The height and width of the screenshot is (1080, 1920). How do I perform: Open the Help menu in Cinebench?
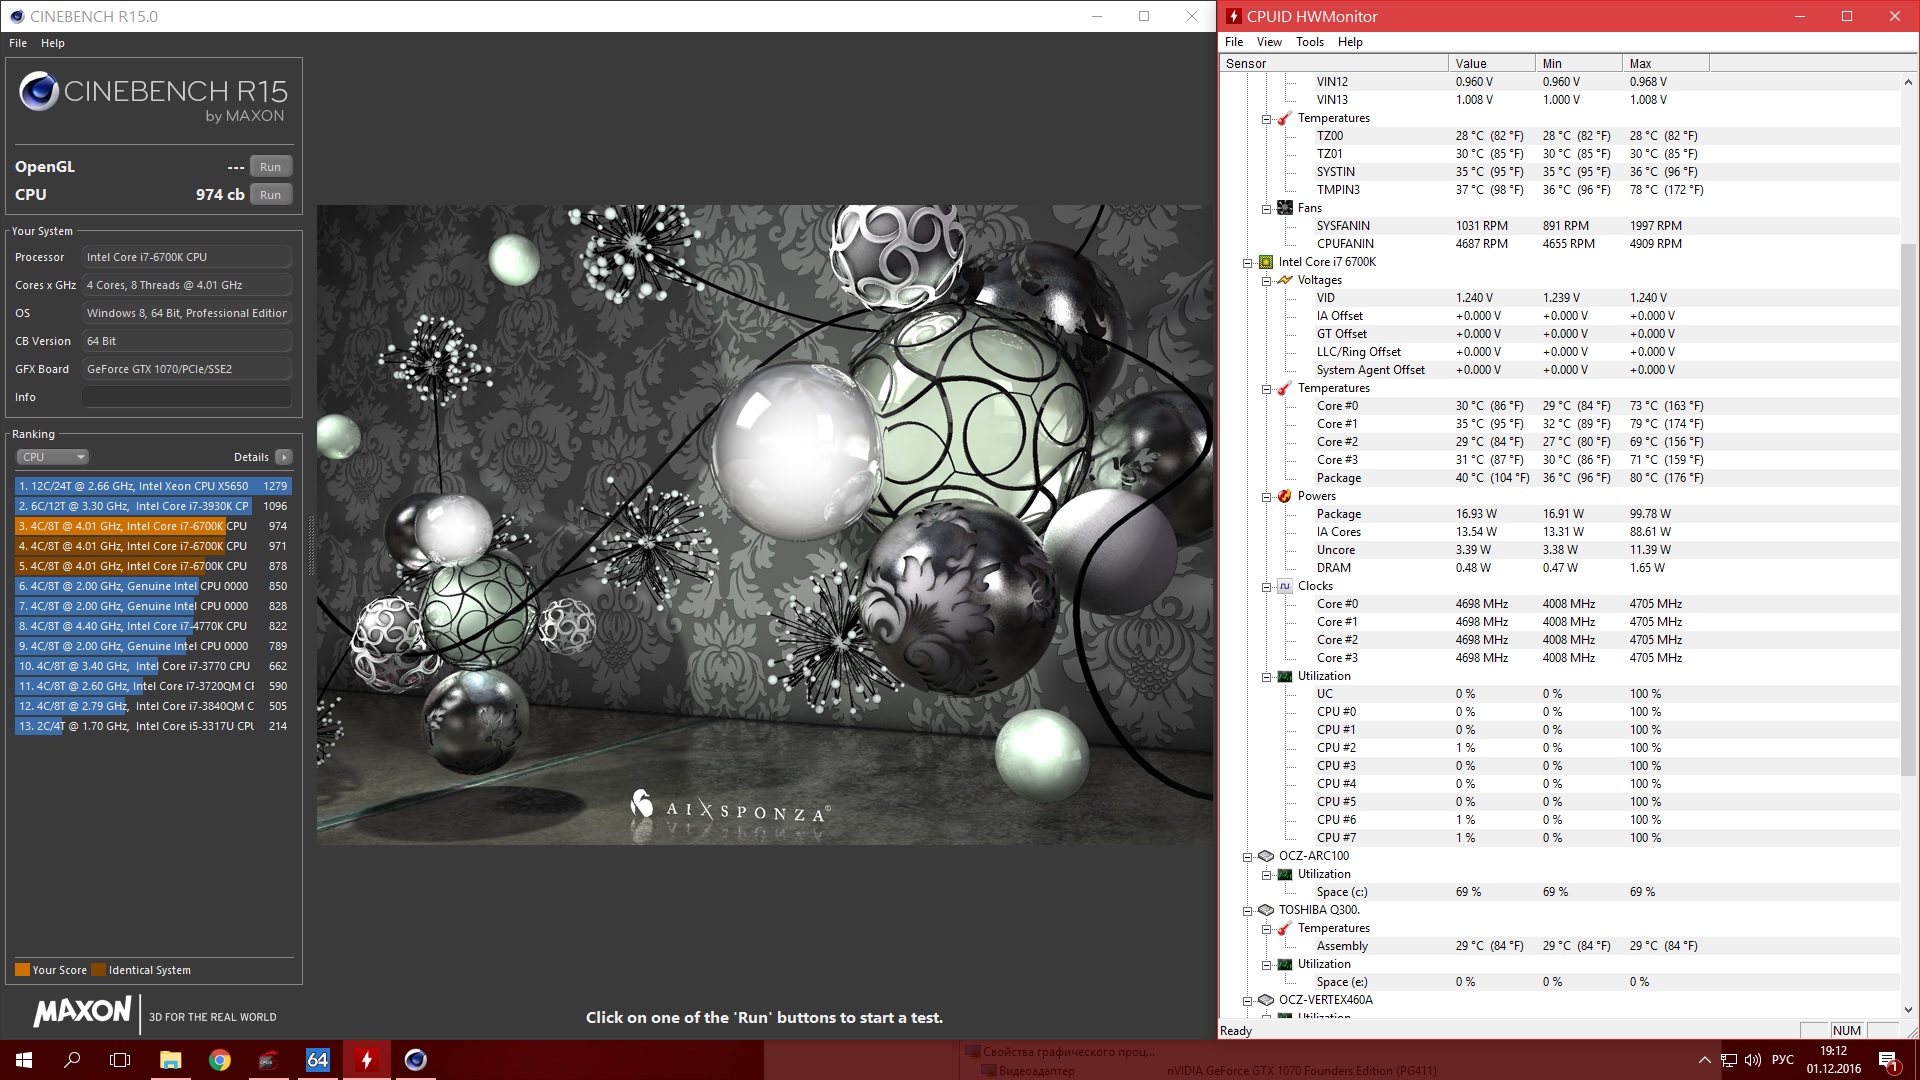[x=52, y=43]
